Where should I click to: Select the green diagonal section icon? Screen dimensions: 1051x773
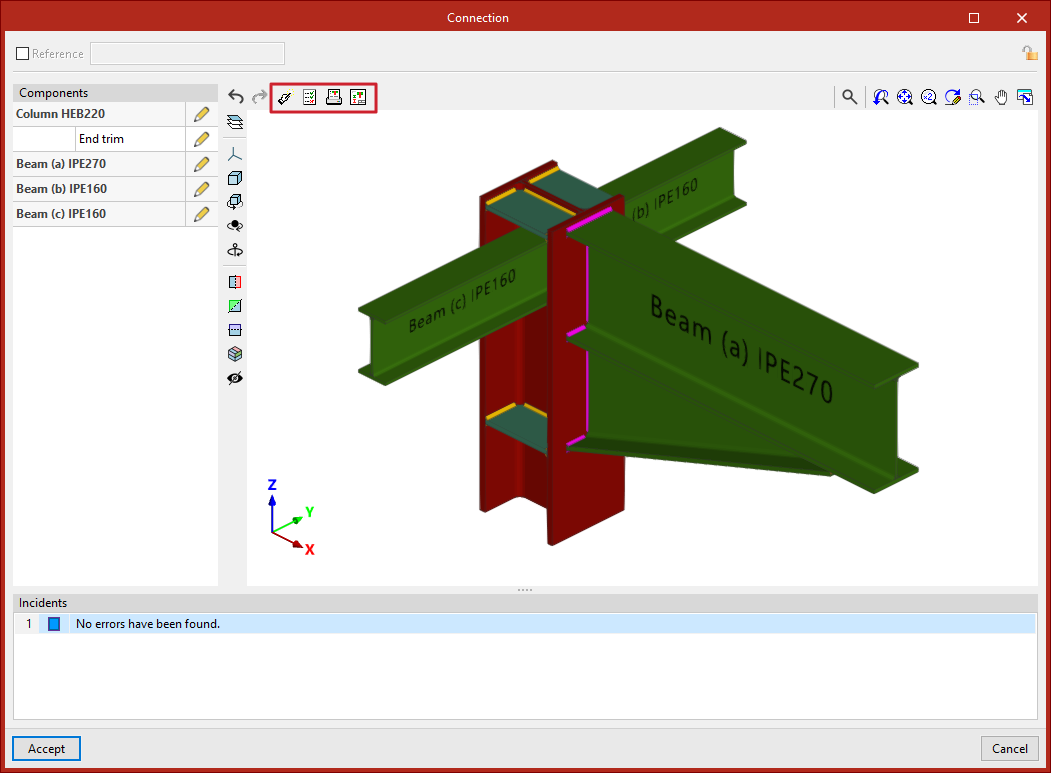[235, 306]
